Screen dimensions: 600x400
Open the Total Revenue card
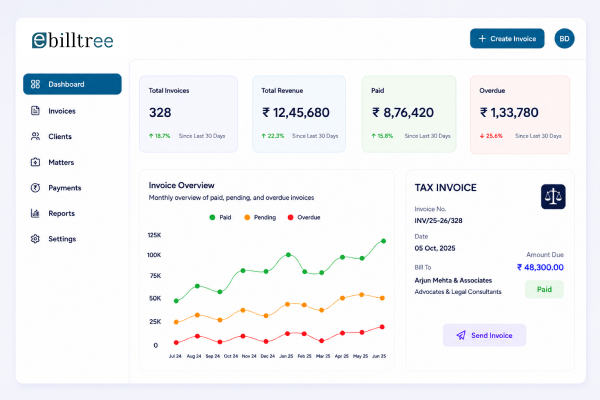click(299, 114)
